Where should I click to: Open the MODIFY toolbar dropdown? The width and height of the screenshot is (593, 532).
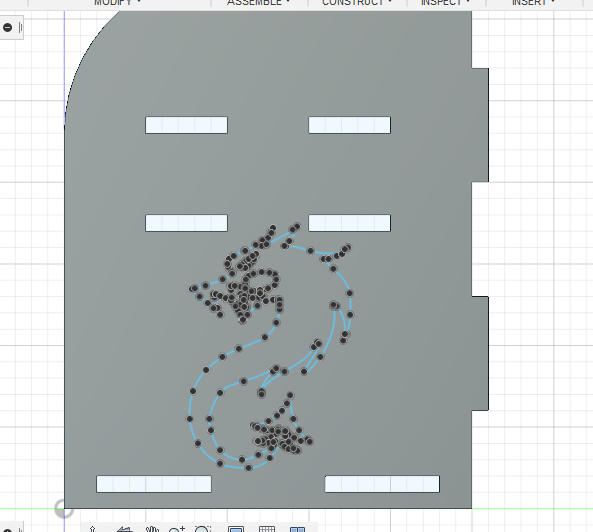point(117,2)
